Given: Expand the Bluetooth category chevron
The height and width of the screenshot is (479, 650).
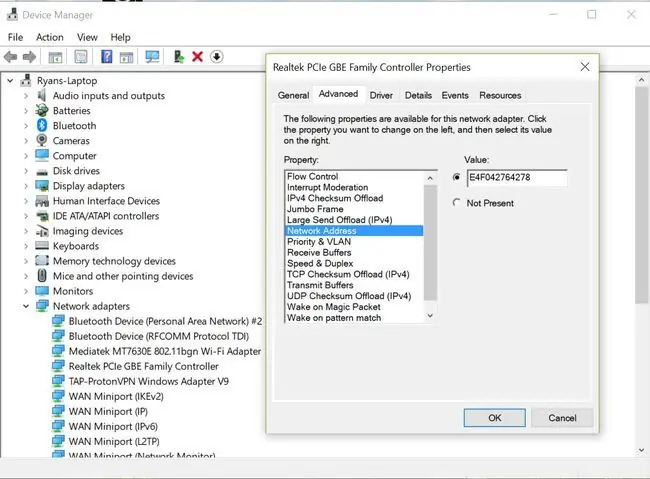Looking at the screenshot, I should (x=26, y=126).
